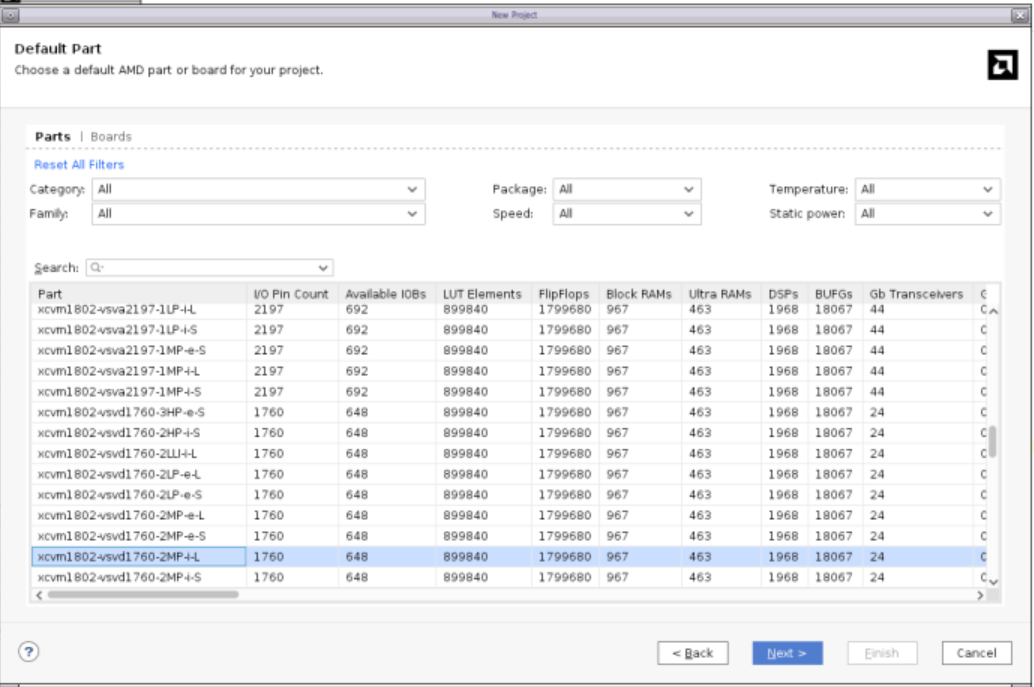Screen dimensions: 1034x687
Task: Select the Parts tab
Action: pos(53,136)
